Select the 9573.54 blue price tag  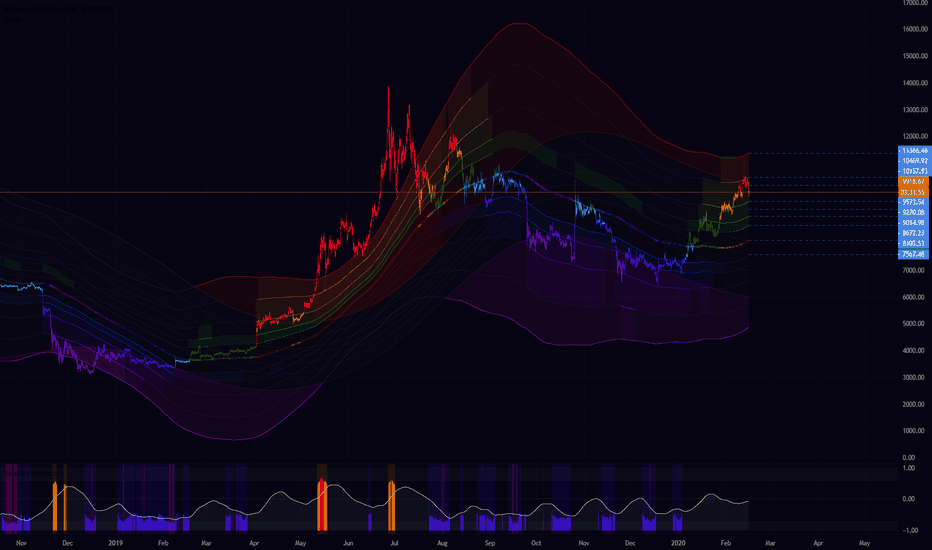(914, 202)
